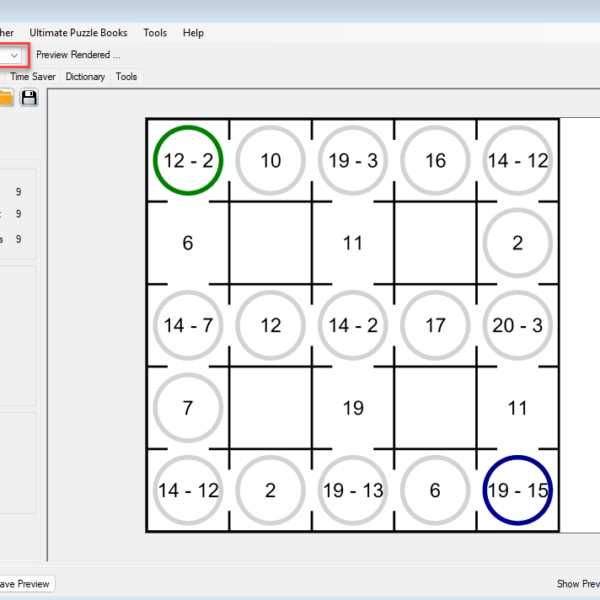Click the circled cell labeled 16

click(x=435, y=161)
